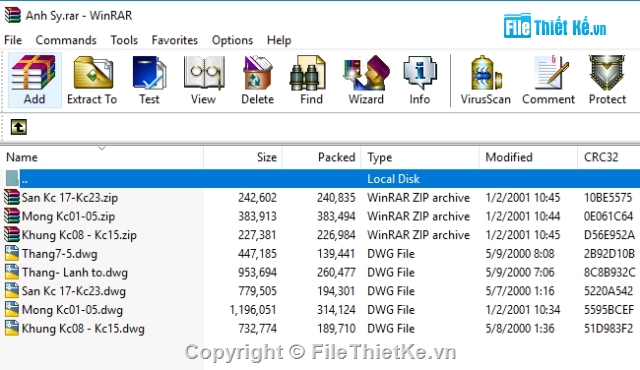Click the Add toolbar icon
The height and width of the screenshot is (370, 640).
coord(34,80)
